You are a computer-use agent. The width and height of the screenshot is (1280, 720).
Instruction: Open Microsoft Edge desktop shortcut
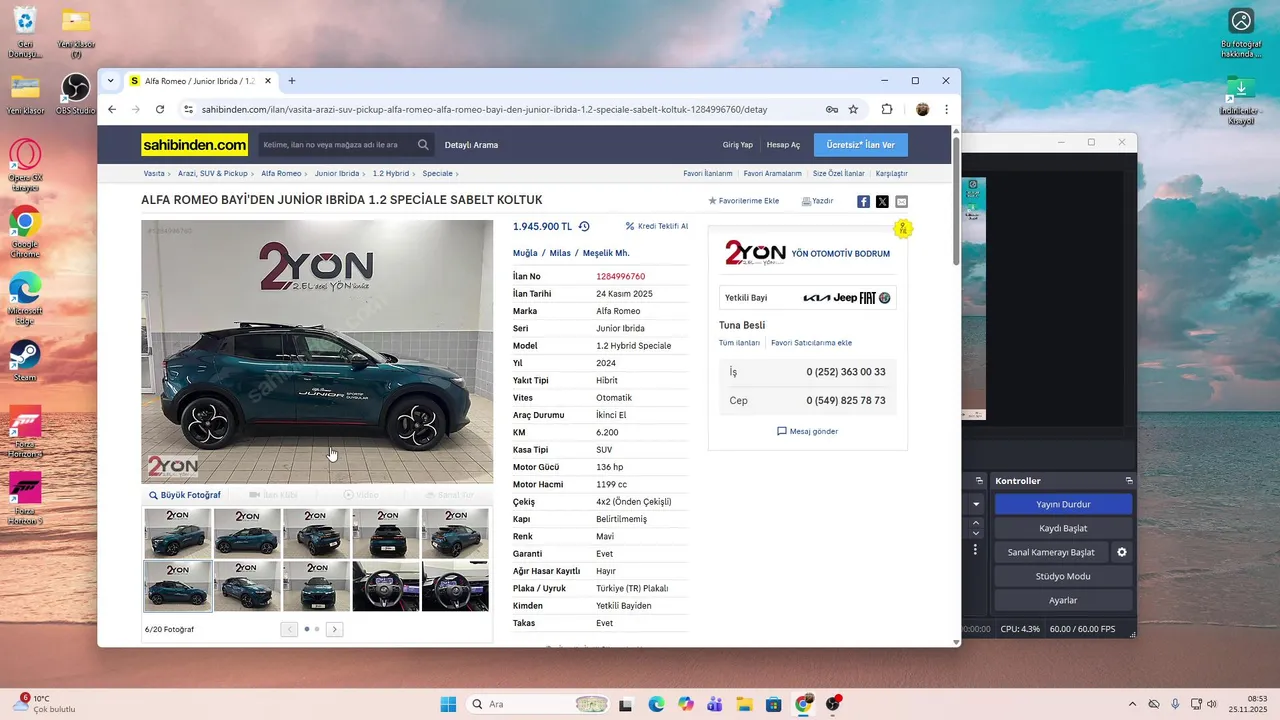[x=25, y=297]
